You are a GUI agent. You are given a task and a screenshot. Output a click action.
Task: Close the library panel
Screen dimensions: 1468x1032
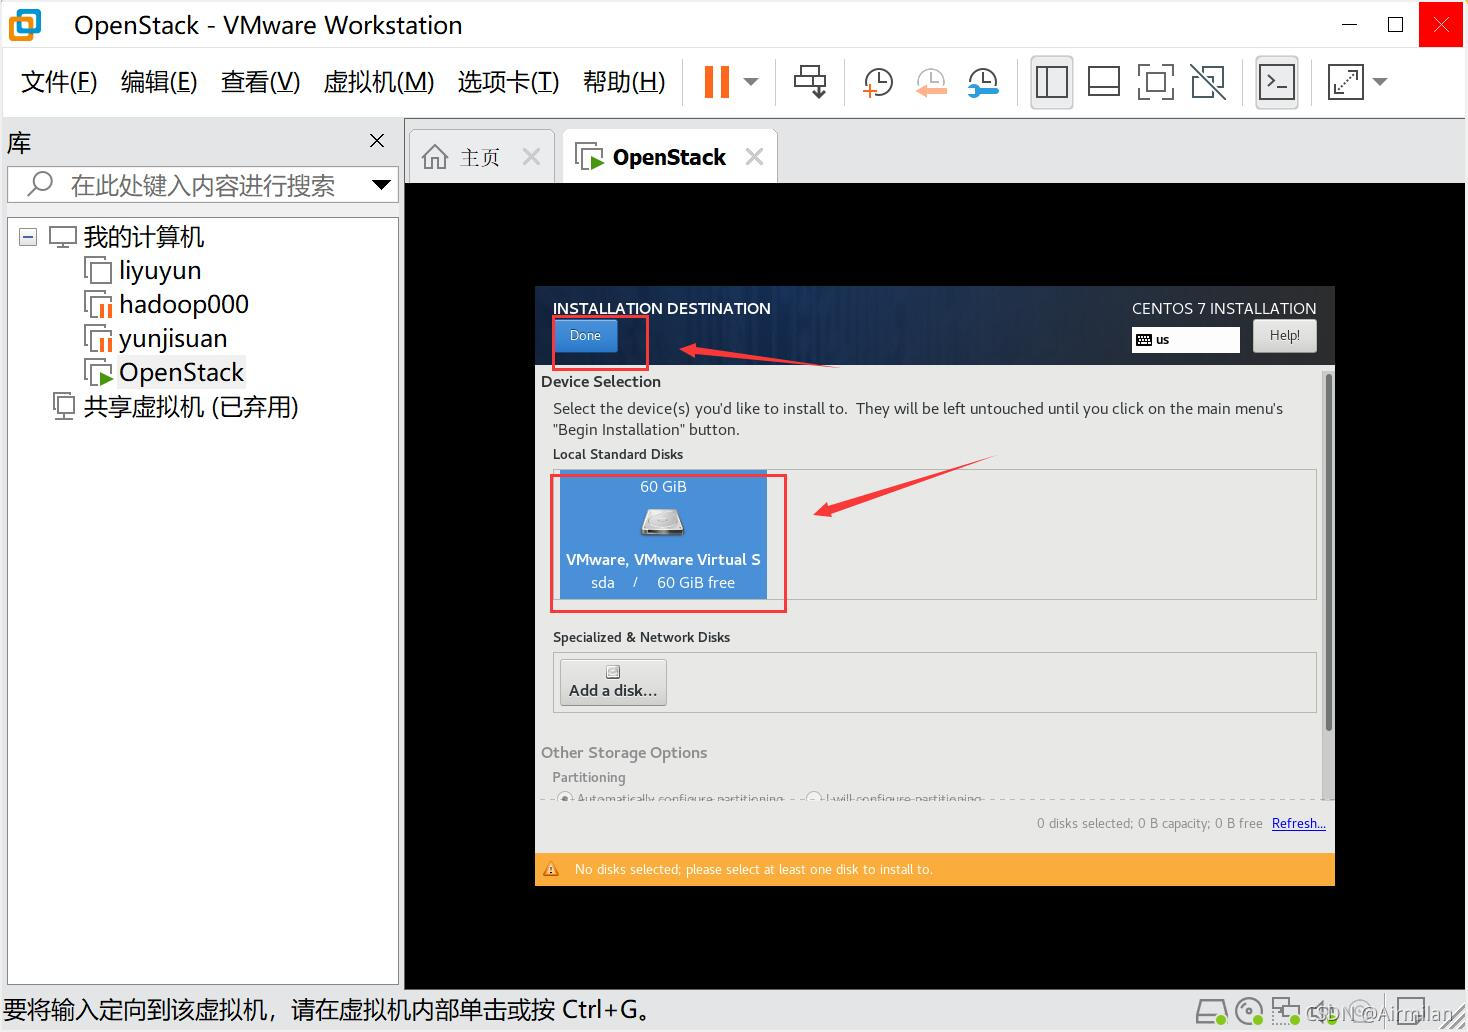(x=377, y=141)
